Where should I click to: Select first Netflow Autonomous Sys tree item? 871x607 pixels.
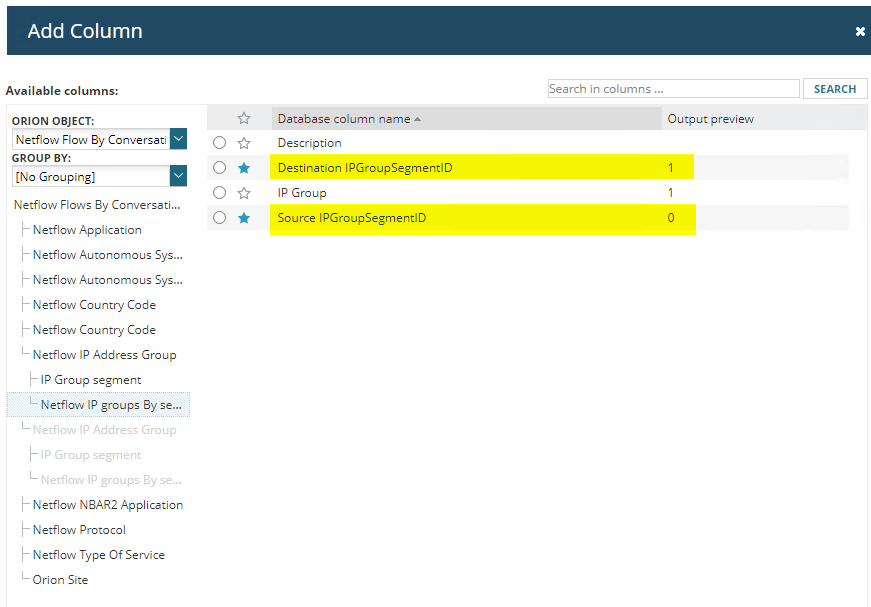tap(108, 255)
